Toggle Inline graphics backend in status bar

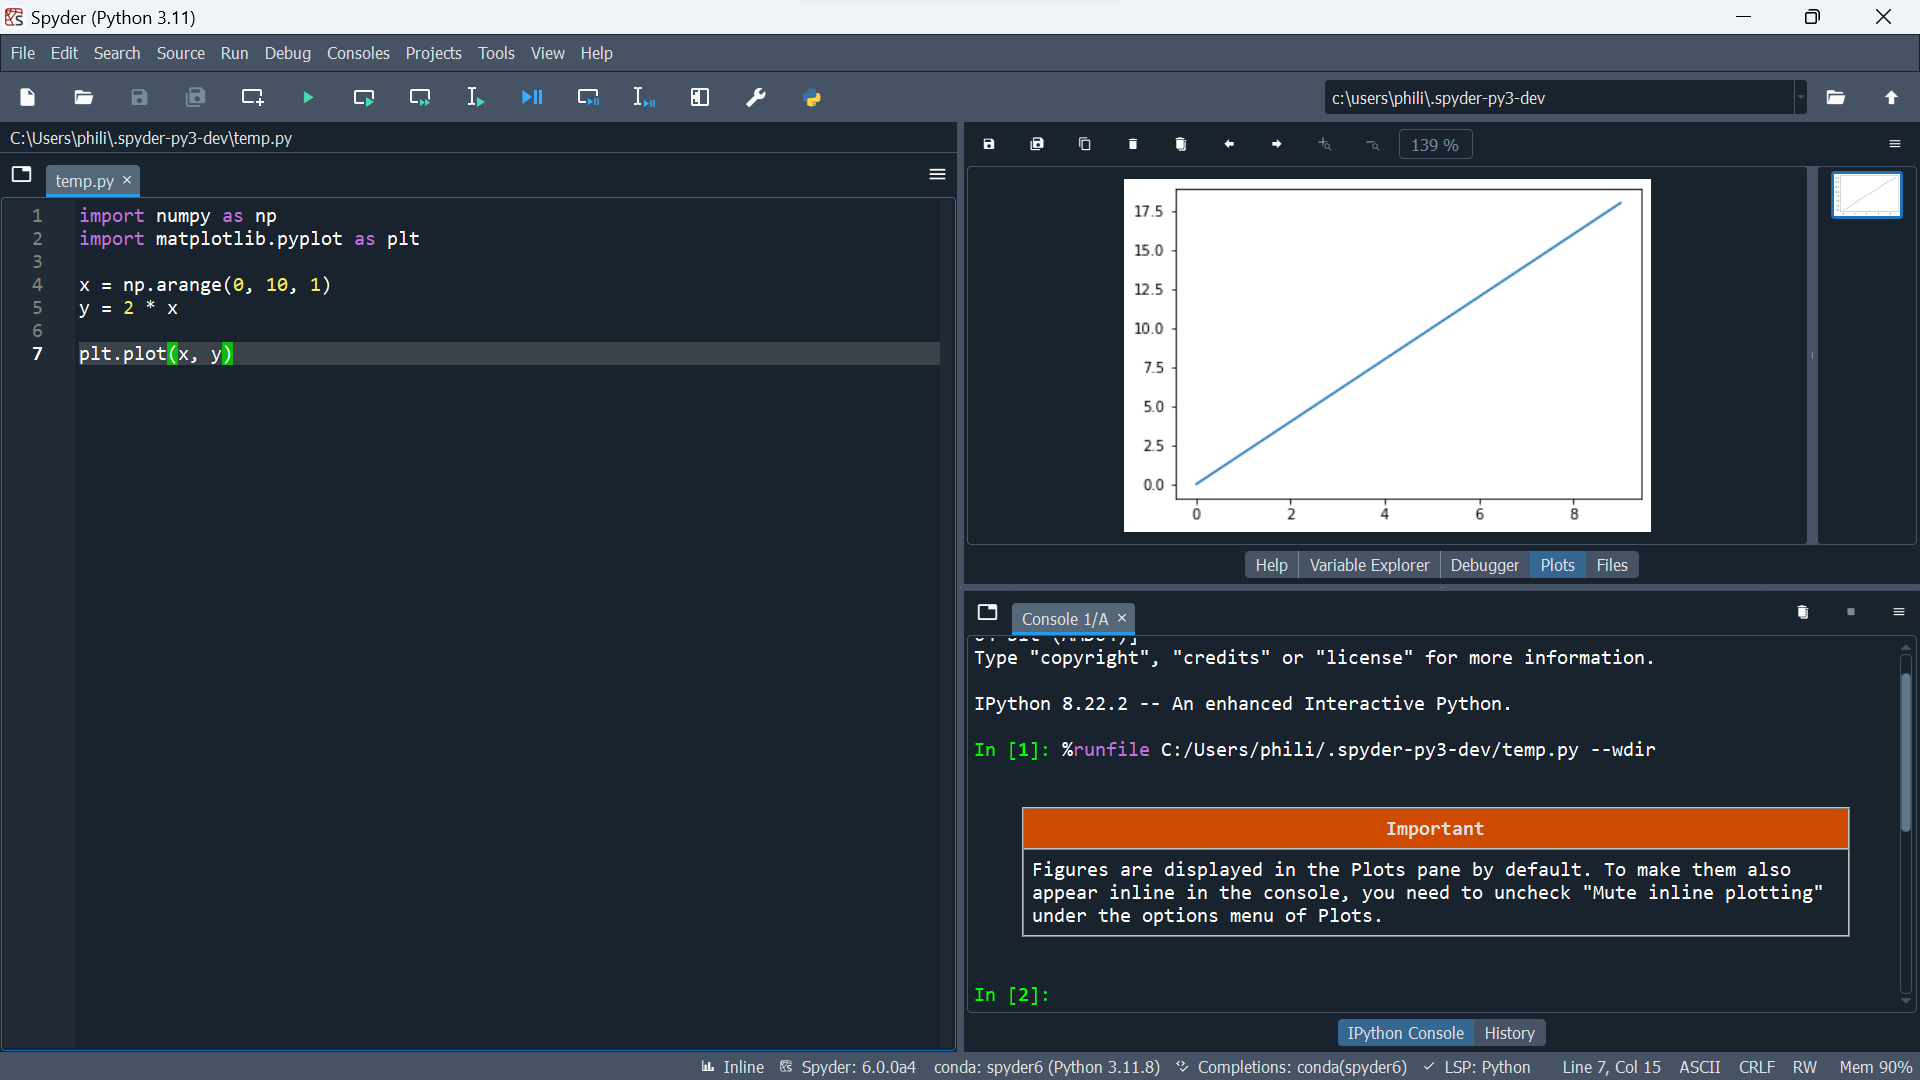pyautogui.click(x=733, y=1067)
